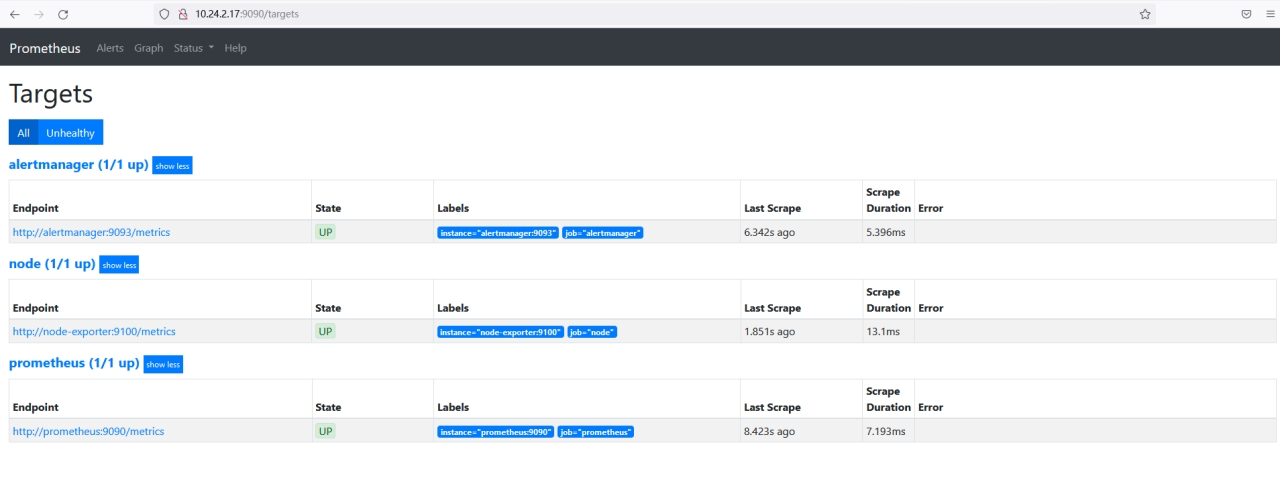Click the 5.396ms scrape duration value
The height and width of the screenshot is (492, 1280).
click(885, 232)
